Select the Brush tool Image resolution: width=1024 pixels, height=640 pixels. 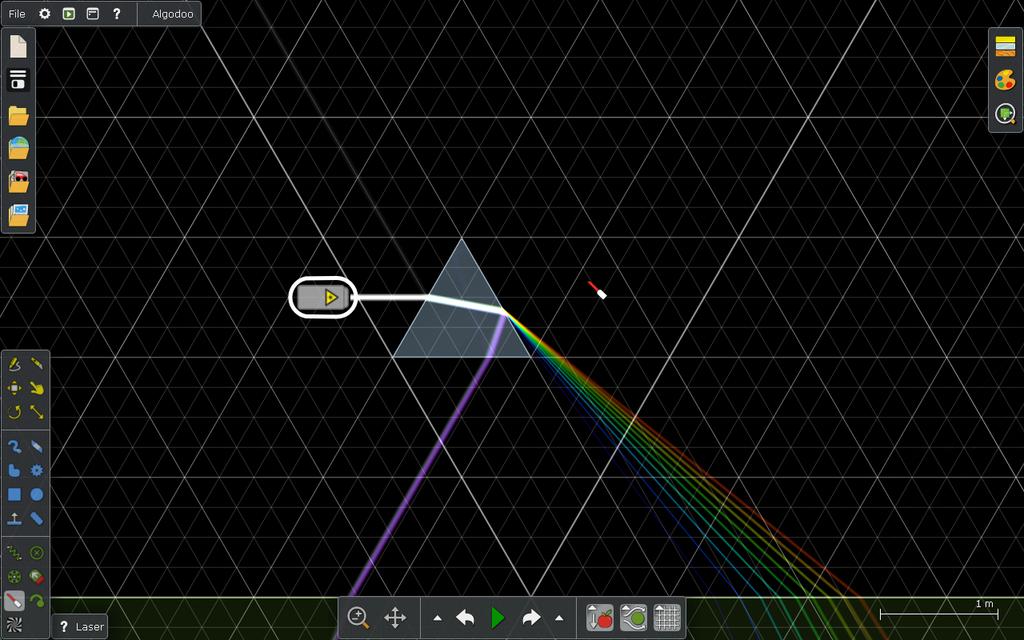click(x=14, y=447)
